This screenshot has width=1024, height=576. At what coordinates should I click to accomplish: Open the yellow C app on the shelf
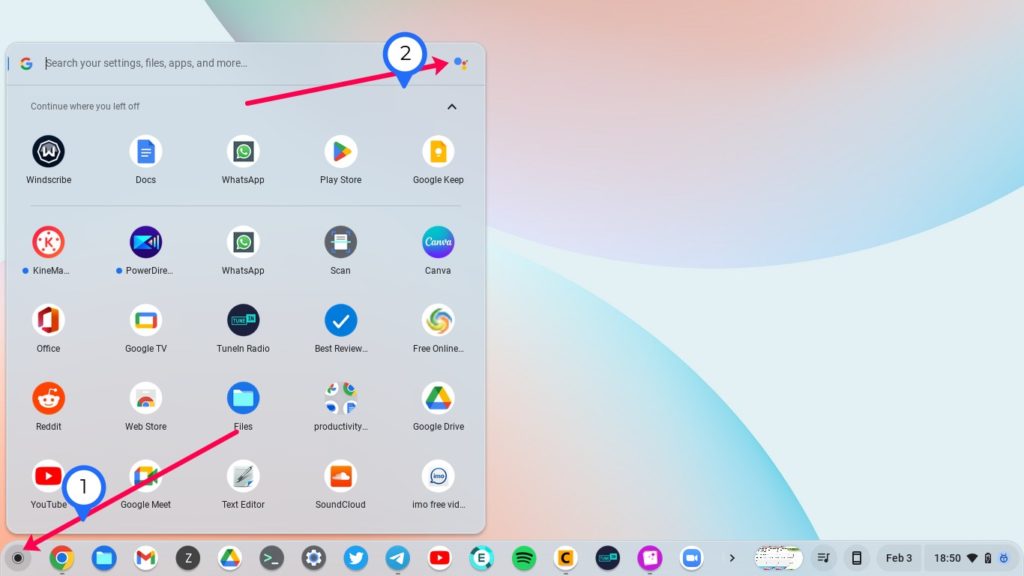[x=566, y=558]
